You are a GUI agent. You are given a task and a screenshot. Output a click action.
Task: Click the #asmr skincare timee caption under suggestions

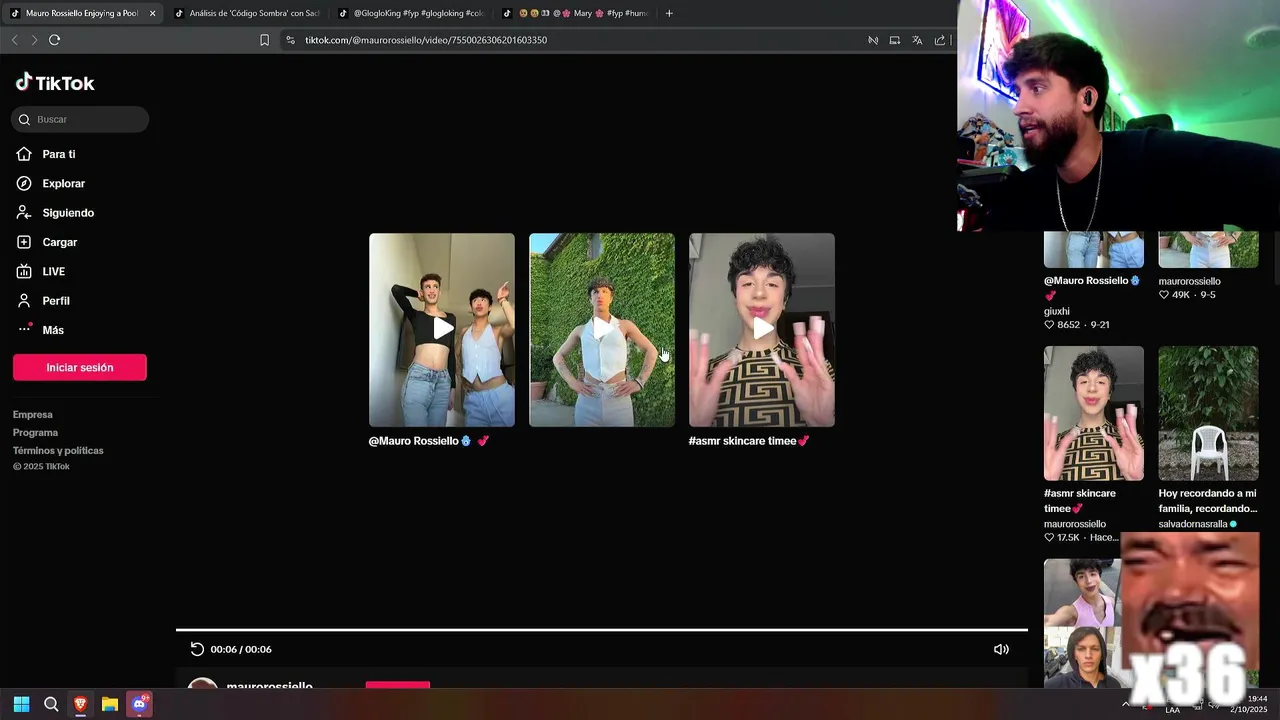[749, 441]
